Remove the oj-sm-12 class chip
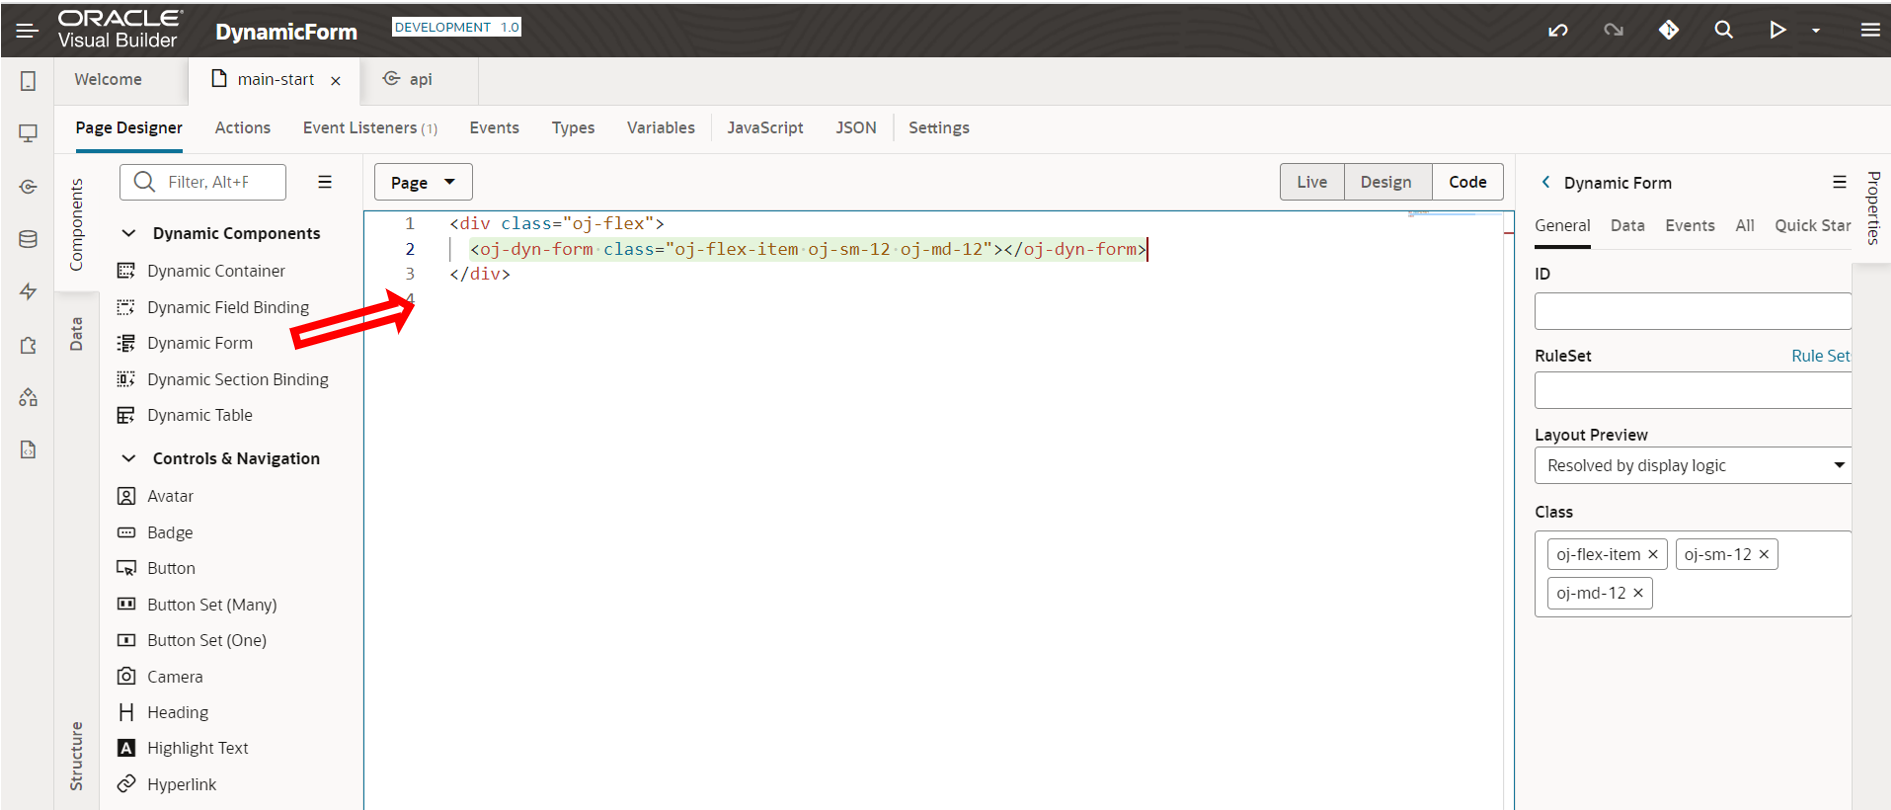This screenshot has width=1891, height=810. point(1764,554)
